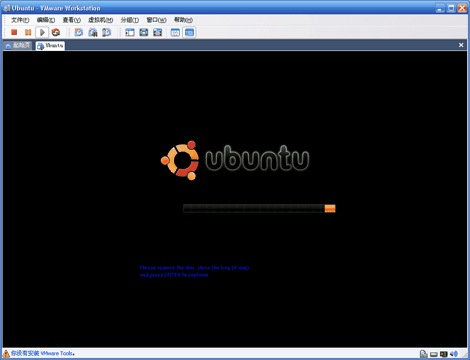470x360 pixels.
Task: Close the Ubuntu tab with X
Action: [x=461, y=45]
